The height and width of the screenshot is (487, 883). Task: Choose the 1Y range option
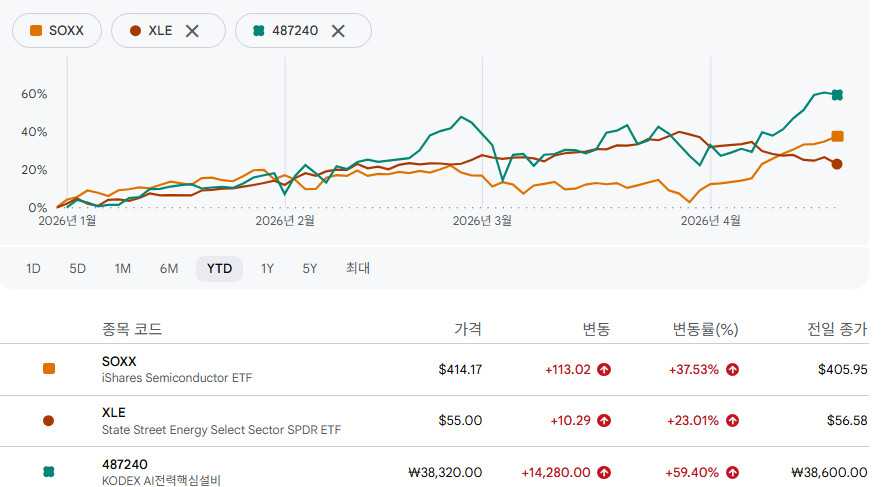267,268
